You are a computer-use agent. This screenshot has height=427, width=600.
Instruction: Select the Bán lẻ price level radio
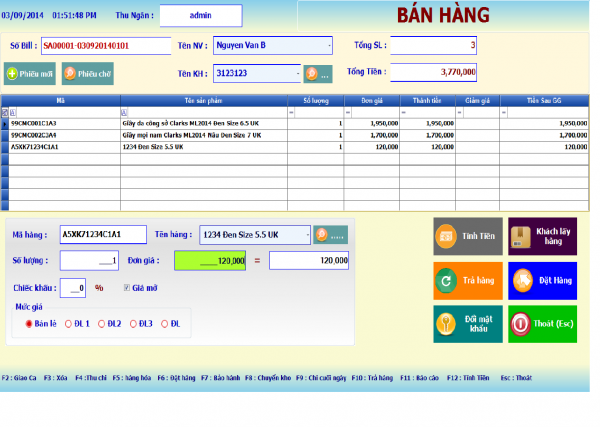(29, 323)
